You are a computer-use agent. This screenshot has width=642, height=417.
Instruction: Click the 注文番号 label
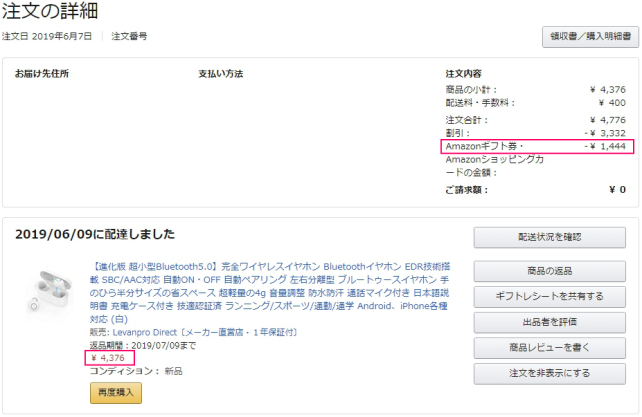click(129, 37)
